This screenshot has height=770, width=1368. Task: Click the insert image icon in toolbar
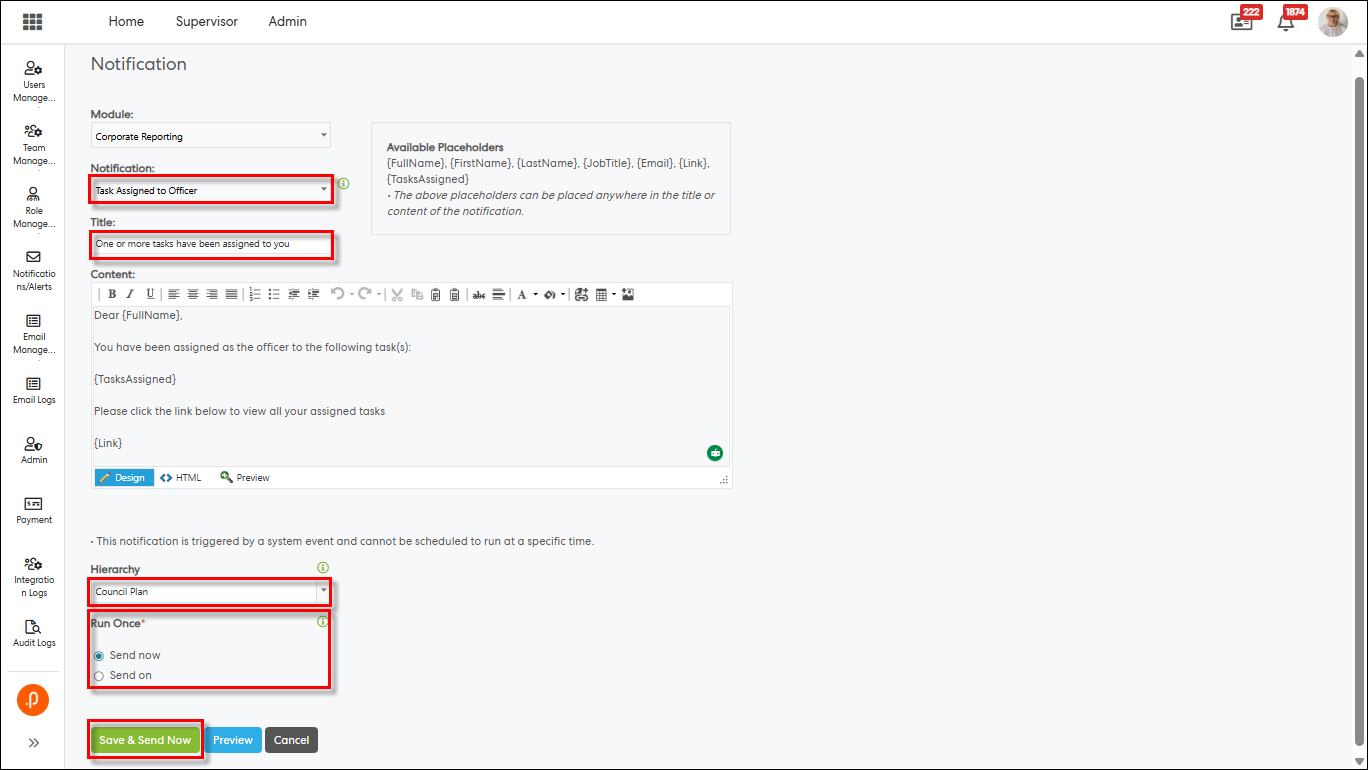tap(628, 294)
